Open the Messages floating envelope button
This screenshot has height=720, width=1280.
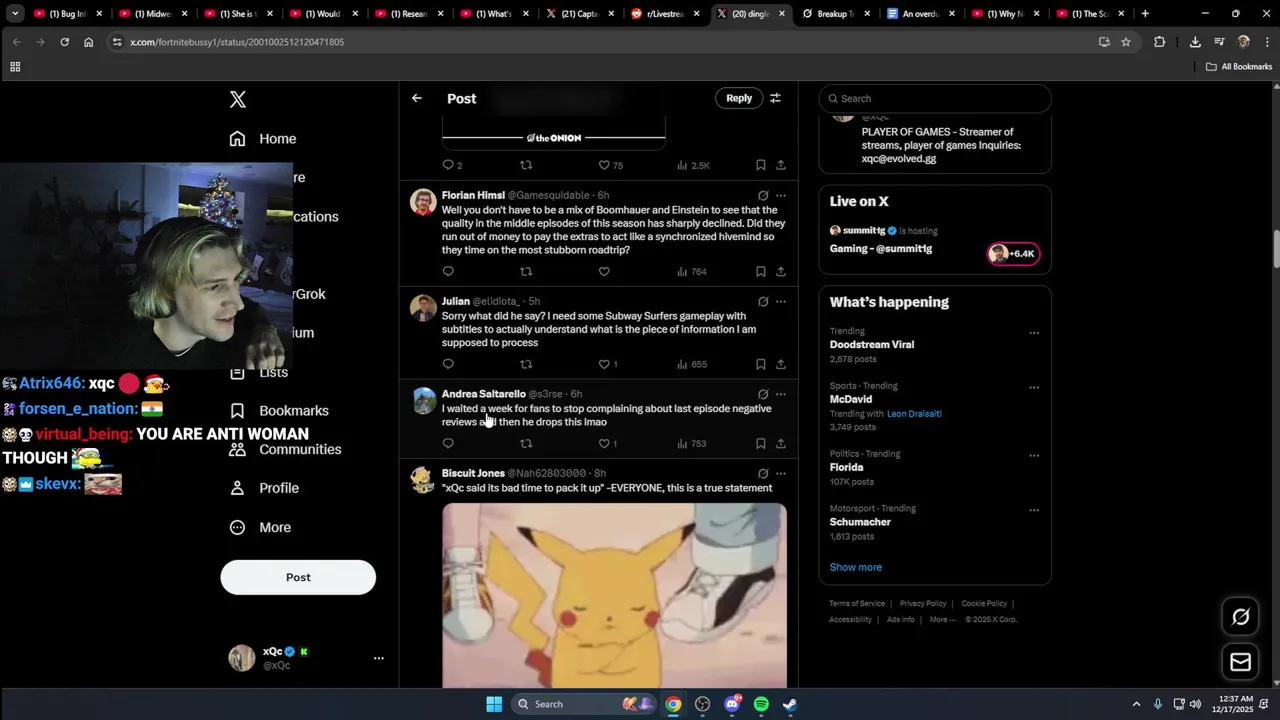click(1240, 662)
